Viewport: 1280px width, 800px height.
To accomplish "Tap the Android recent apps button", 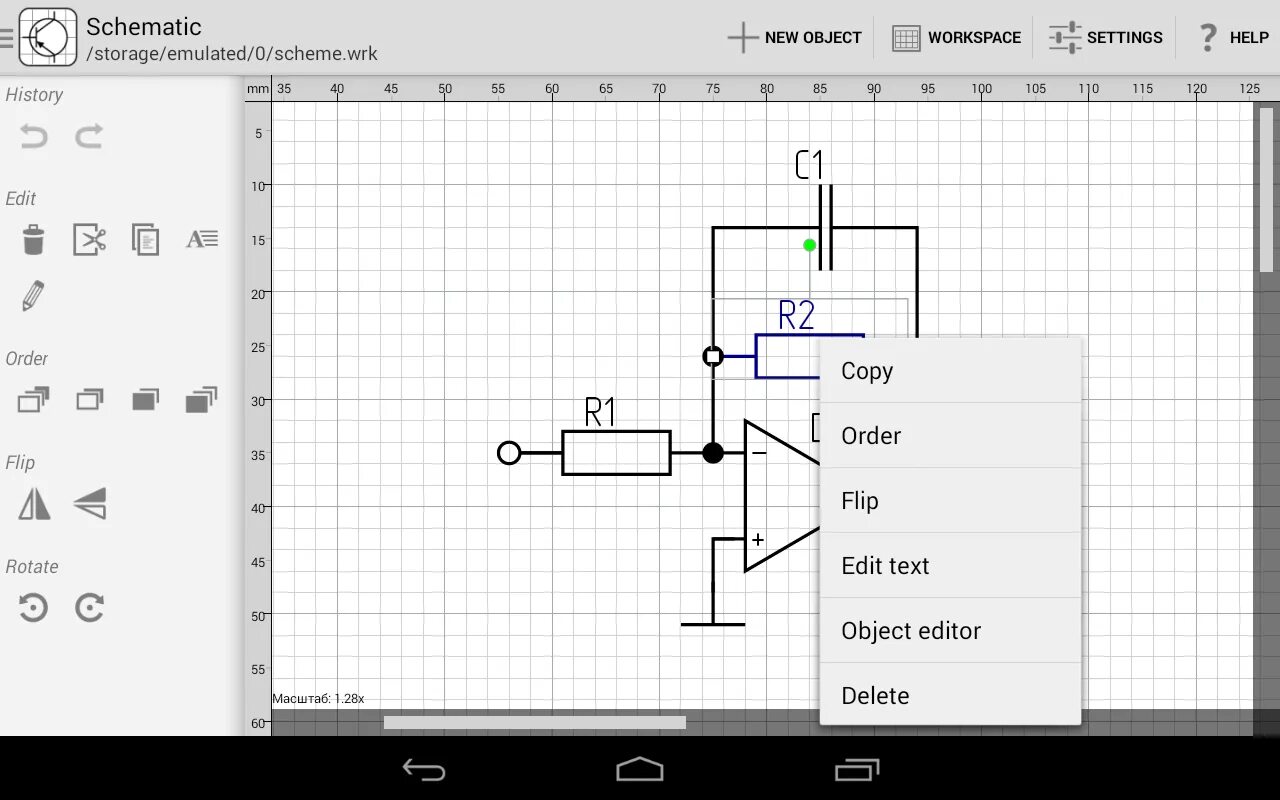I will click(x=857, y=769).
